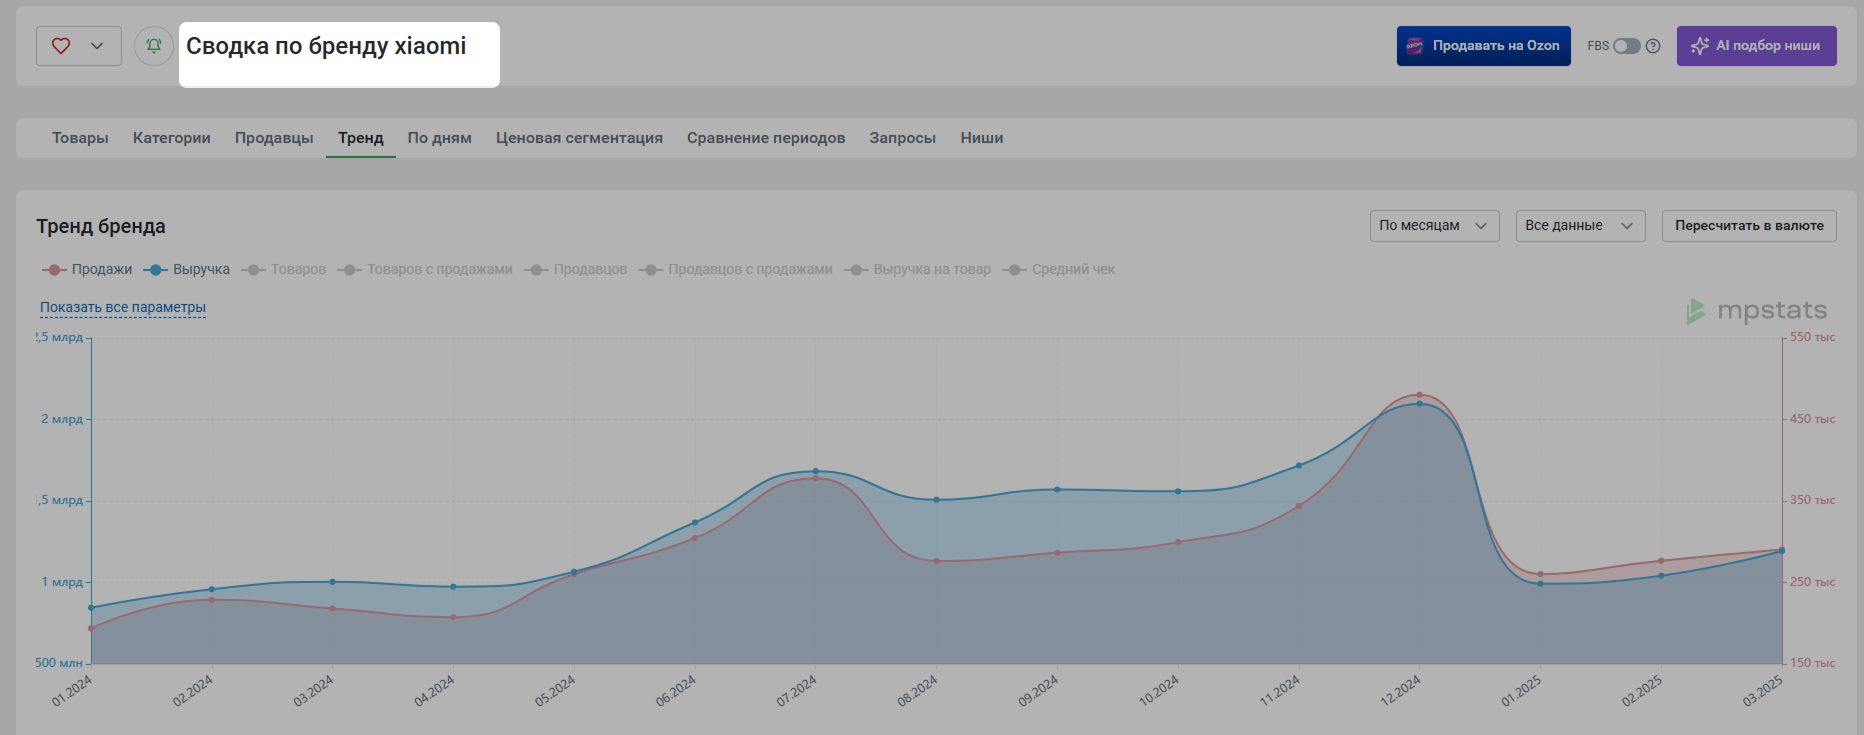Click the 03.2025 Выручка end data point
The image size is (1864, 735).
point(1781,551)
